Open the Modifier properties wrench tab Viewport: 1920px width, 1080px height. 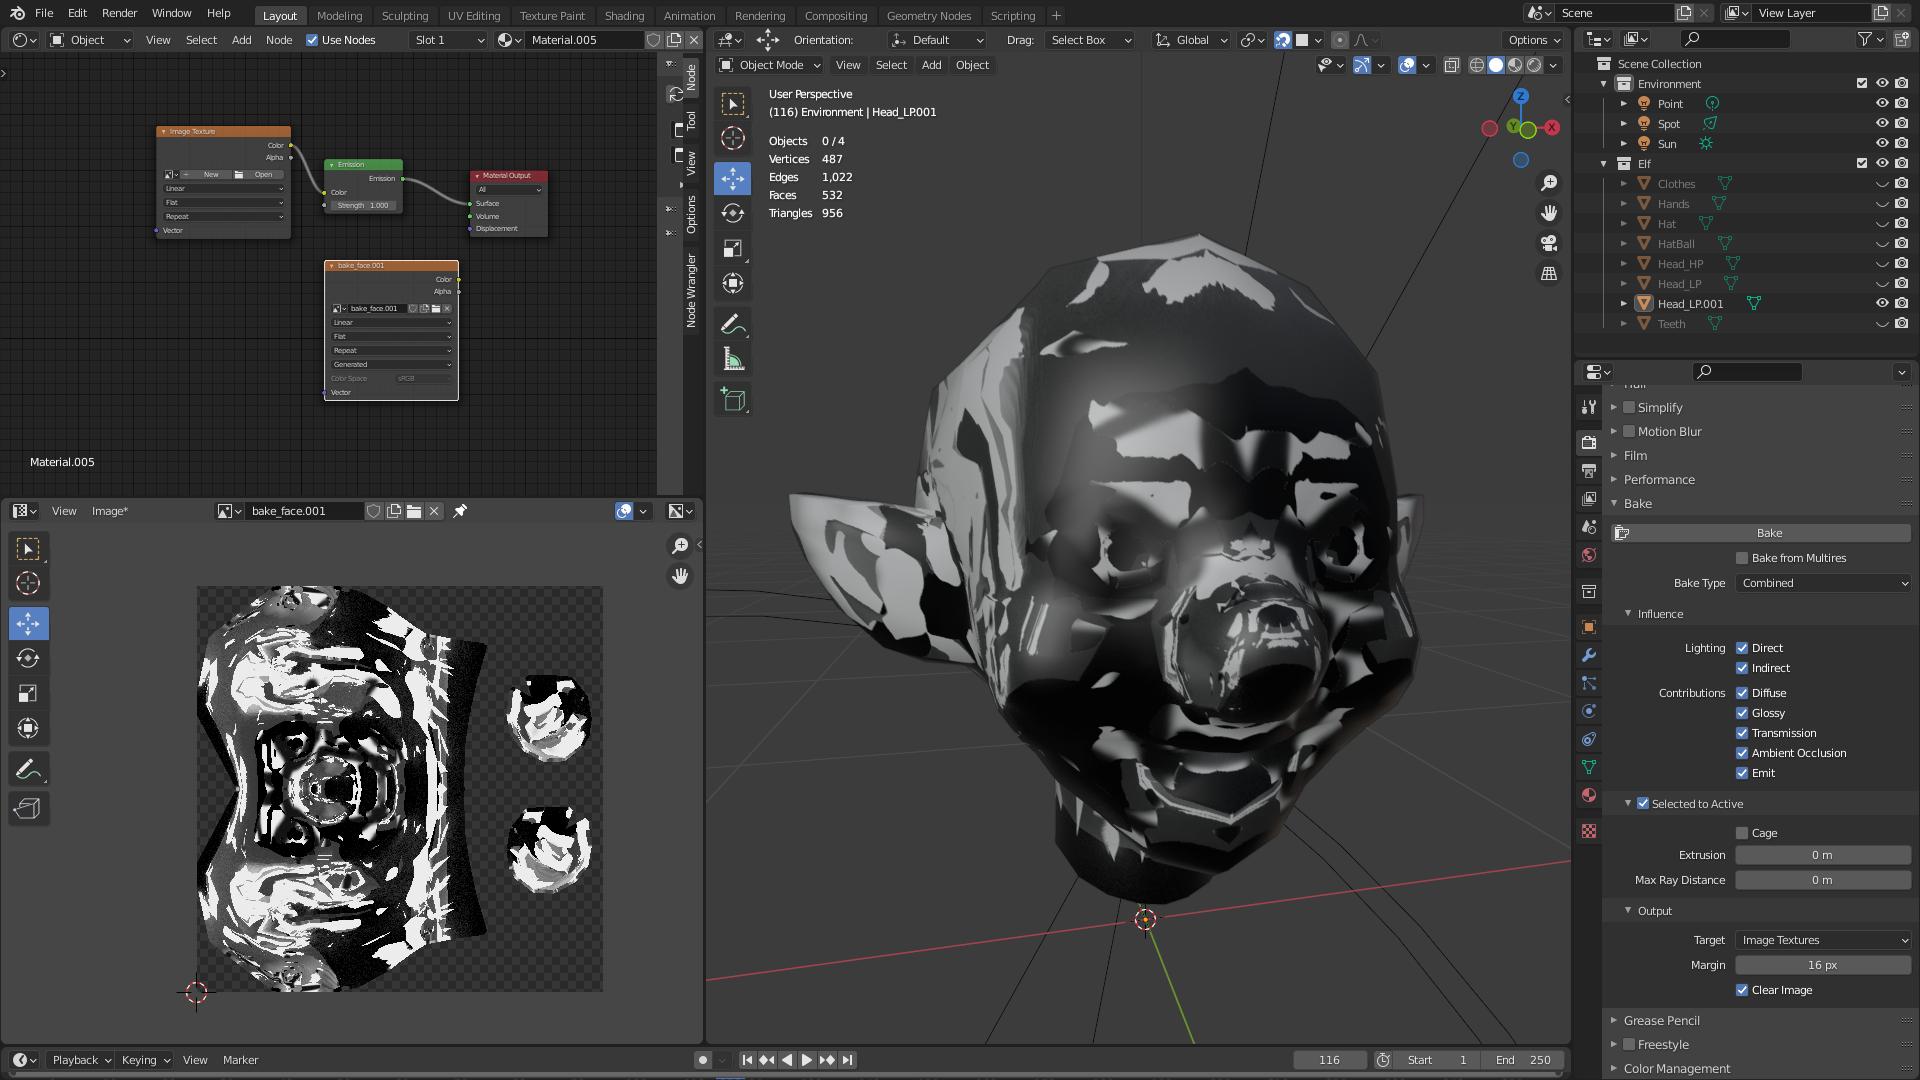pos(1589,655)
